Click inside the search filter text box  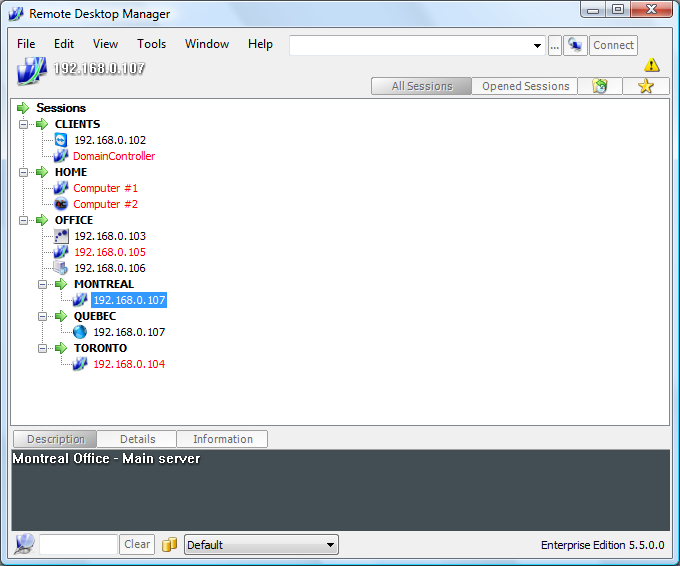click(x=78, y=544)
